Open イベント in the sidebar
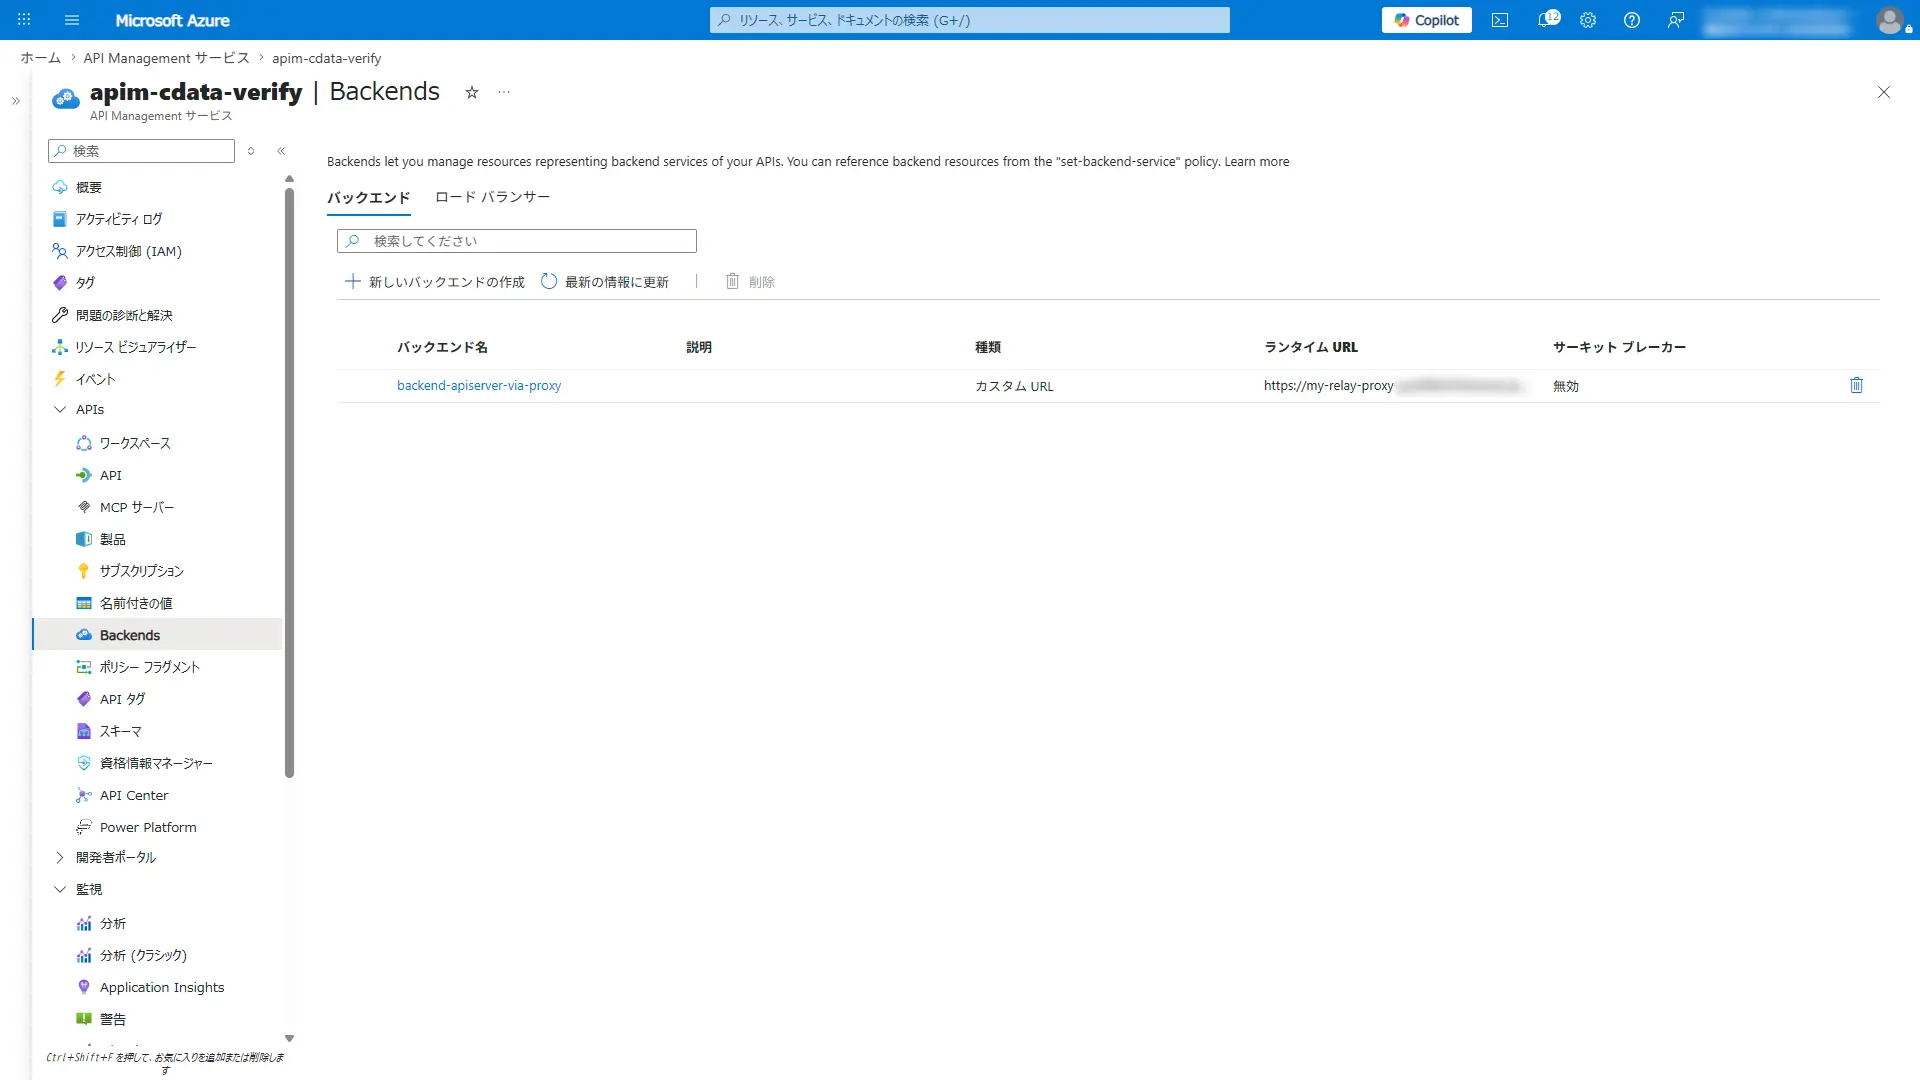 click(96, 379)
